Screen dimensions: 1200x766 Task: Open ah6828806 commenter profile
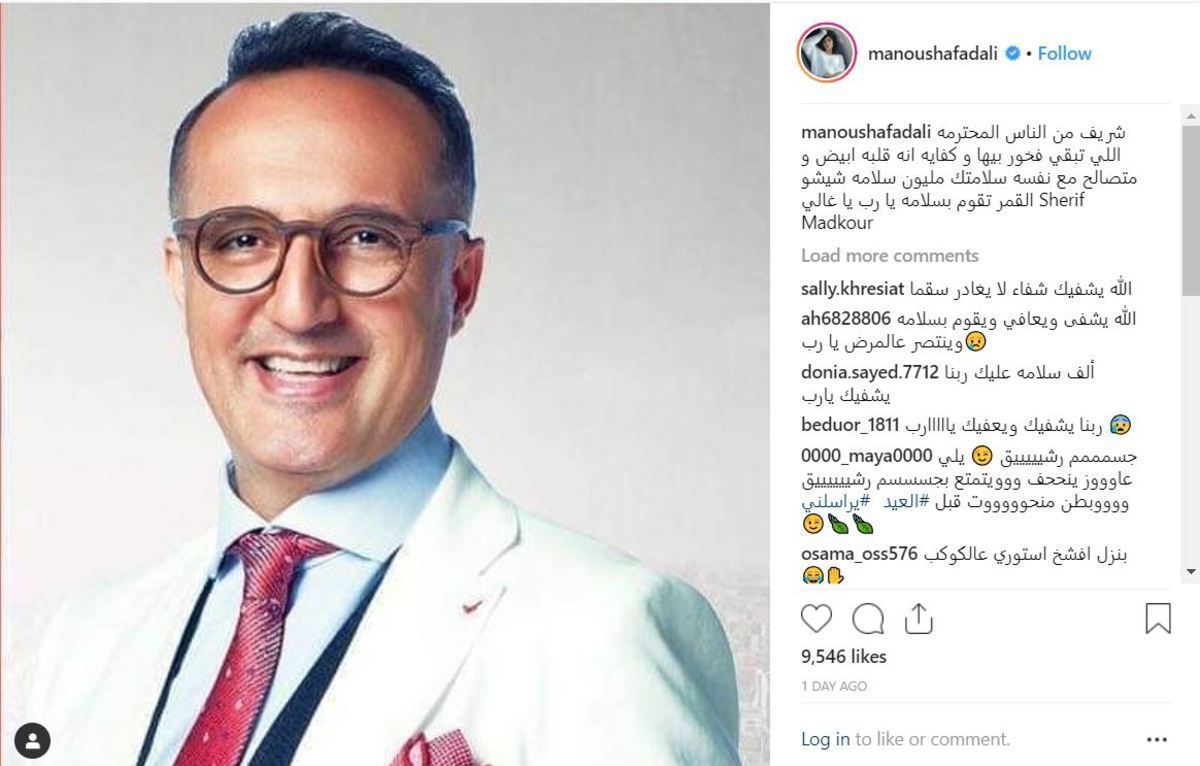click(x=843, y=320)
